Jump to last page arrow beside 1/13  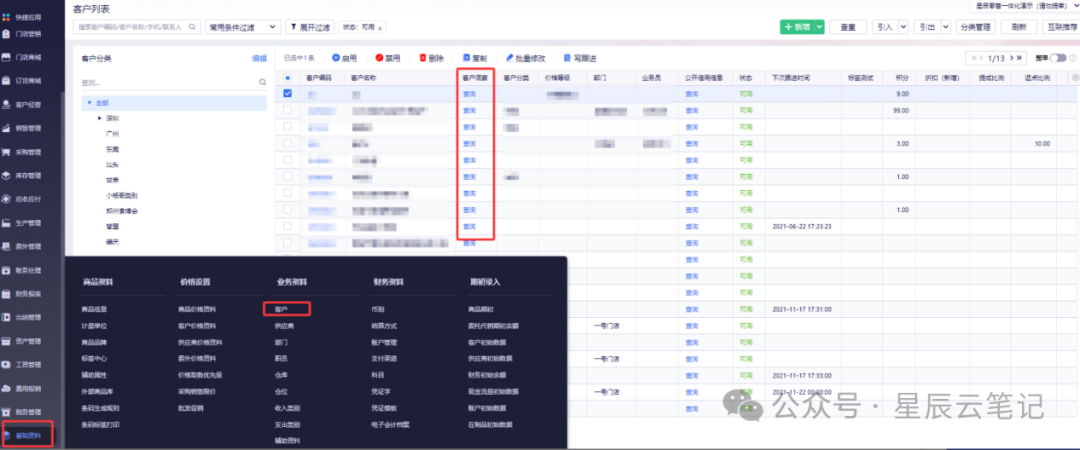1019,59
